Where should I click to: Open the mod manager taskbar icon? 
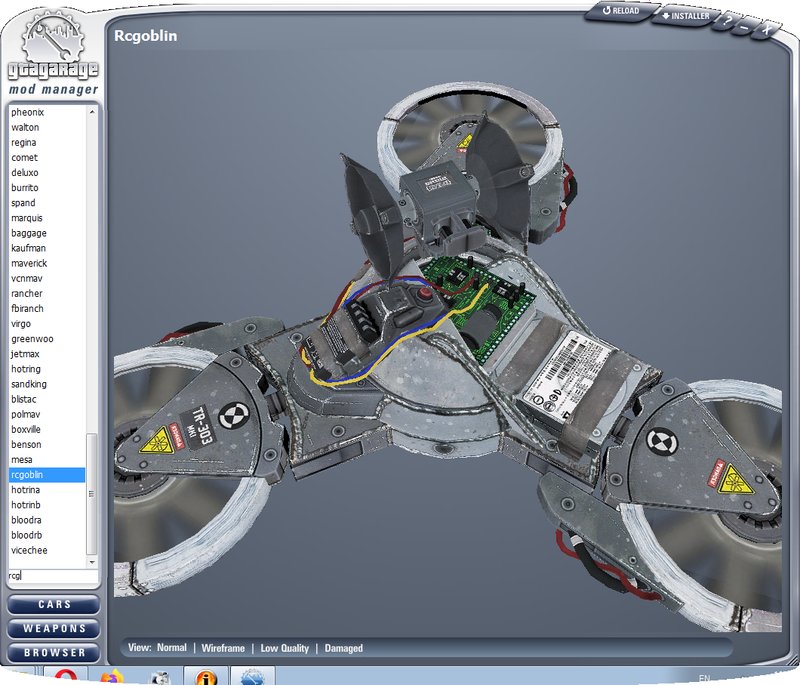pos(252,676)
